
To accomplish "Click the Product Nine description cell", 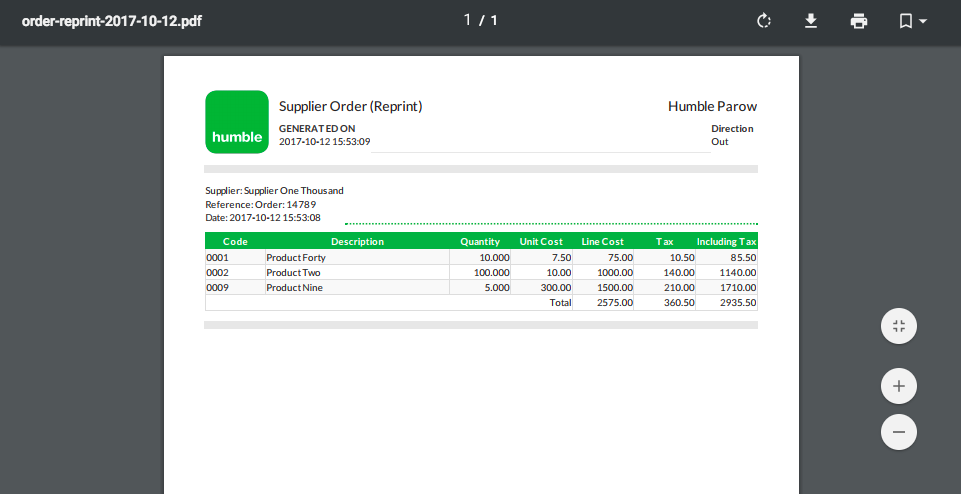I will (357, 287).
